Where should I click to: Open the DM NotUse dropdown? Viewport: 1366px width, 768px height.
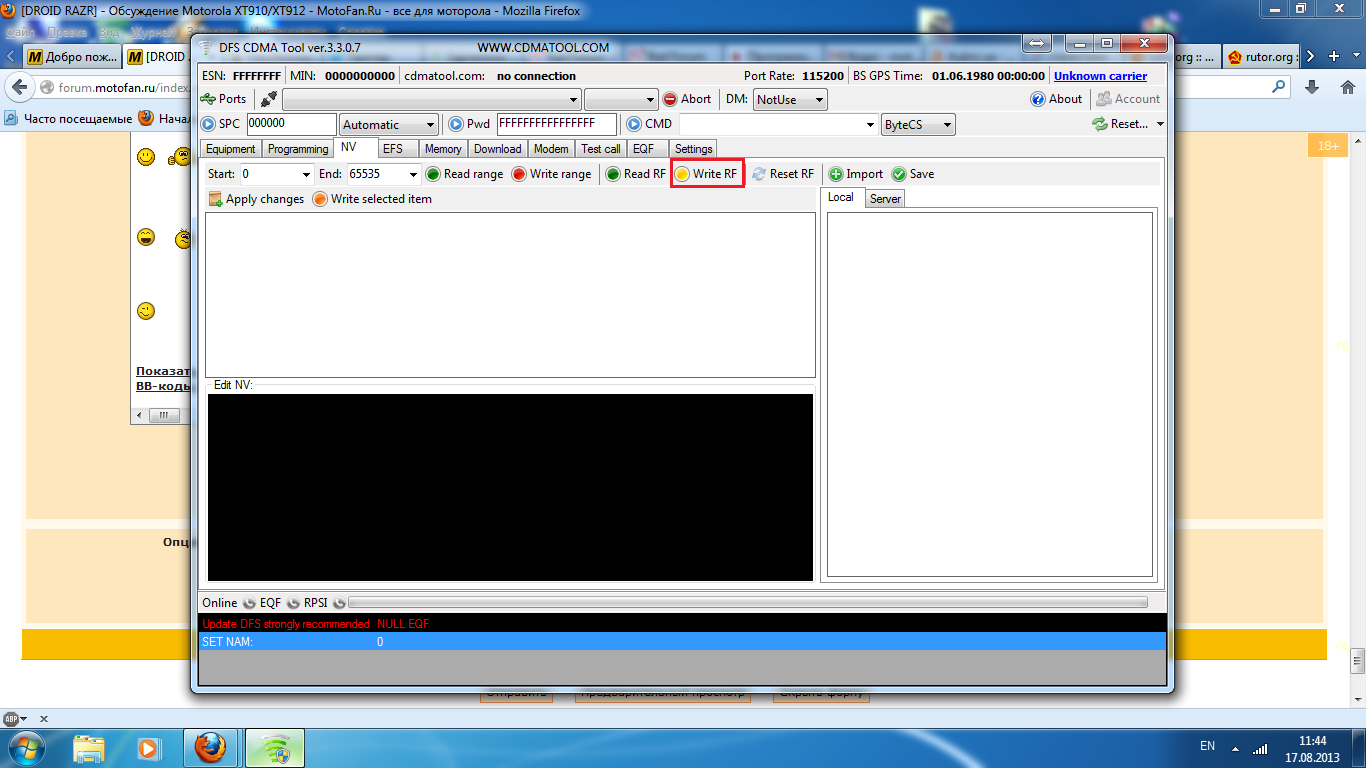tap(790, 99)
